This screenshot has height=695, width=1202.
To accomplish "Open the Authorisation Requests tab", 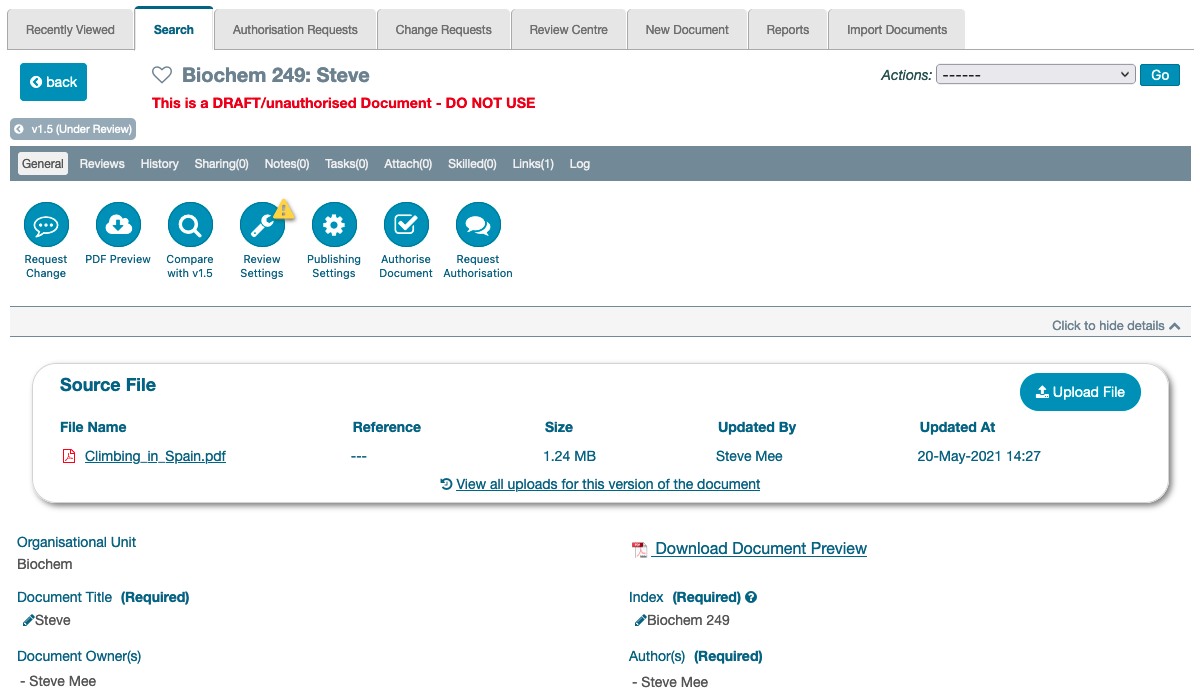I will click(x=295, y=30).
